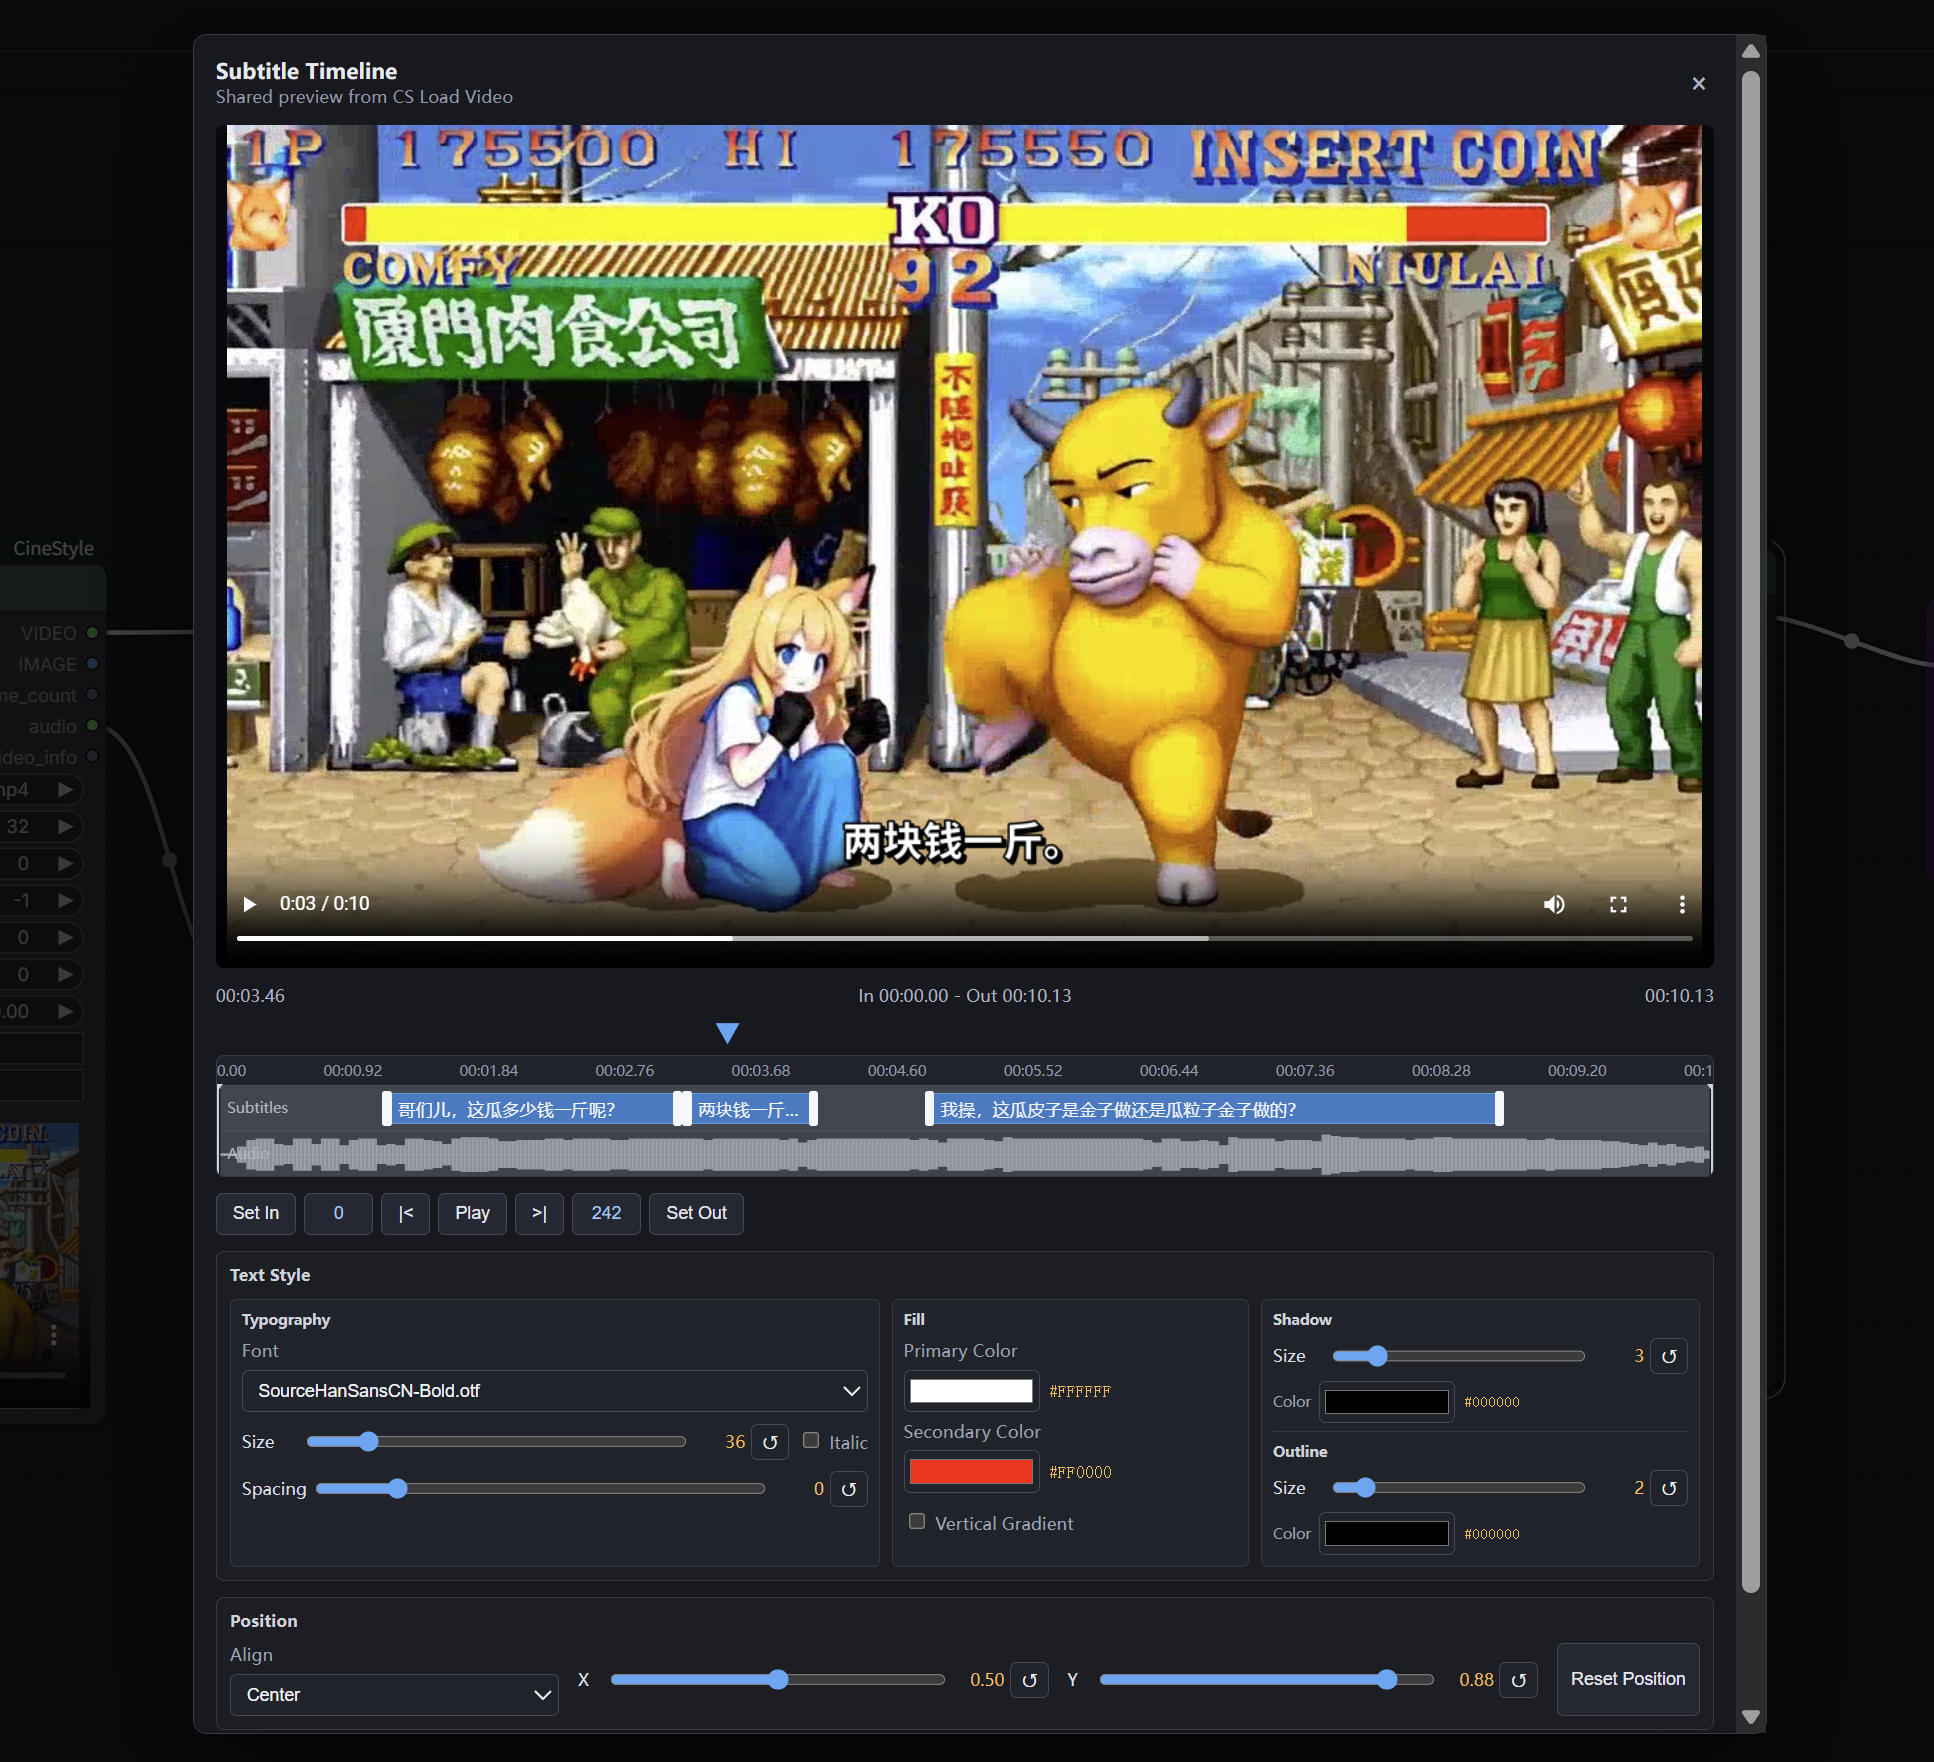Click the Play button below the timeline

pos(472,1213)
